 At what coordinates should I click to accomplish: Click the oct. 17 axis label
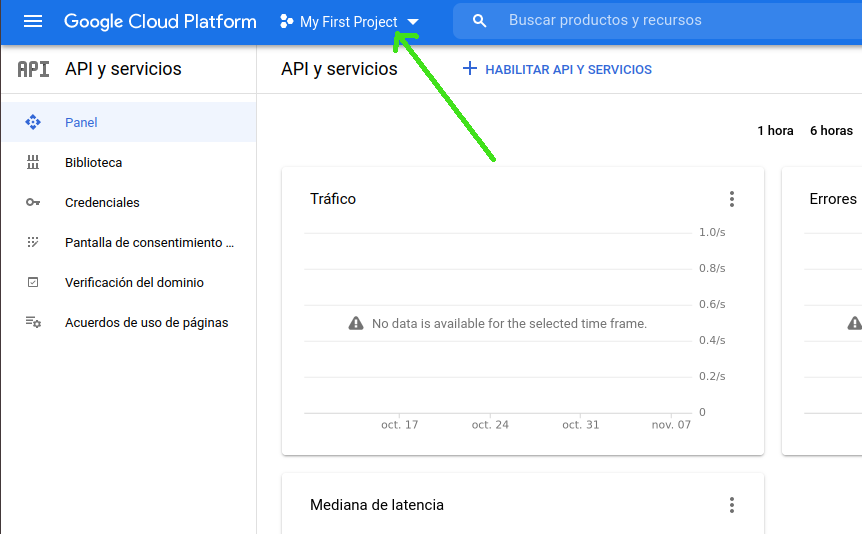400,425
